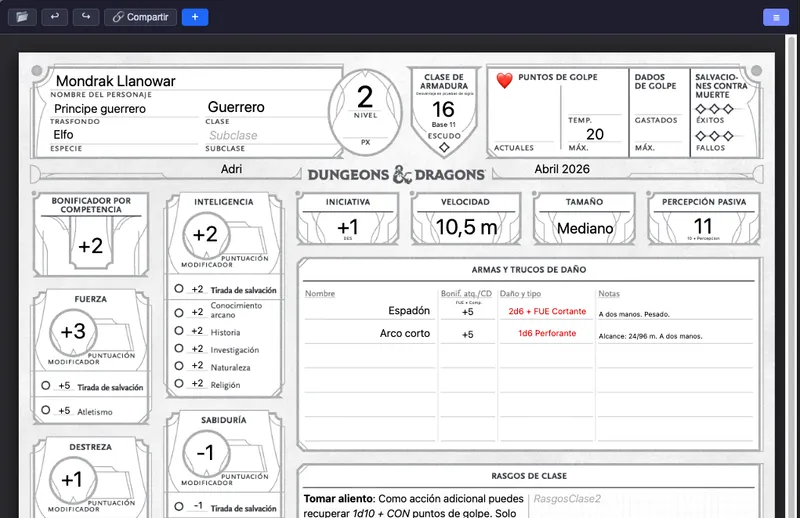
Task: Toggle the Investigación proficiency circle
Action: (x=179, y=348)
